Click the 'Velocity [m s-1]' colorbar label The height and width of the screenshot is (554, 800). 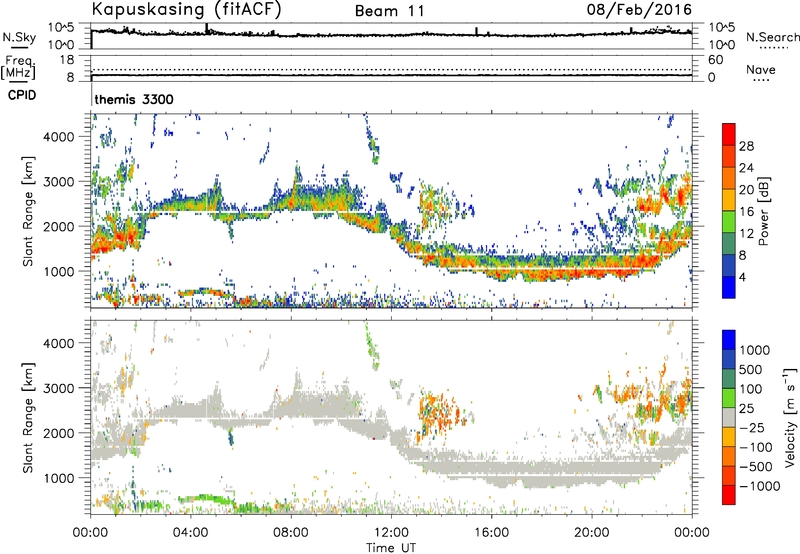pyautogui.click(x=790, y=417)
